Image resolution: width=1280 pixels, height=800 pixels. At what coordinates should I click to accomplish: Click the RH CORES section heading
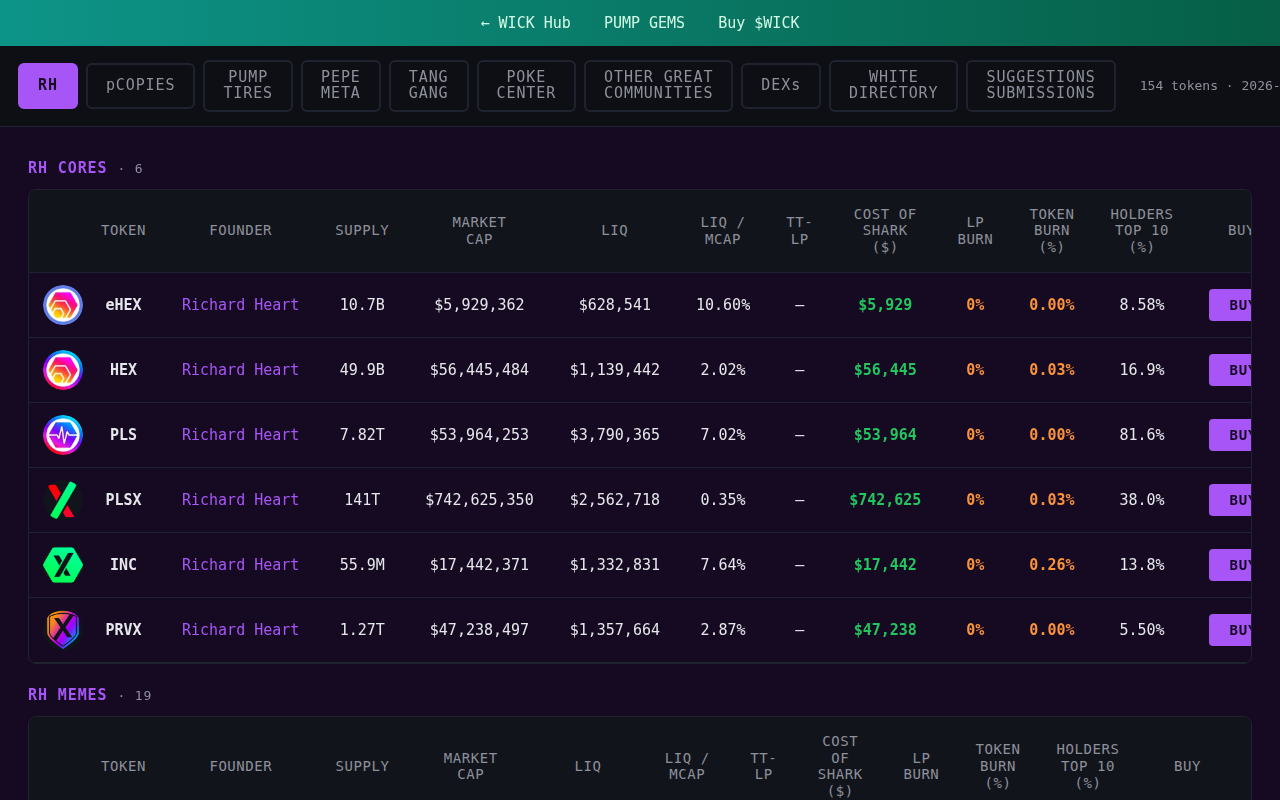[67, 168]
